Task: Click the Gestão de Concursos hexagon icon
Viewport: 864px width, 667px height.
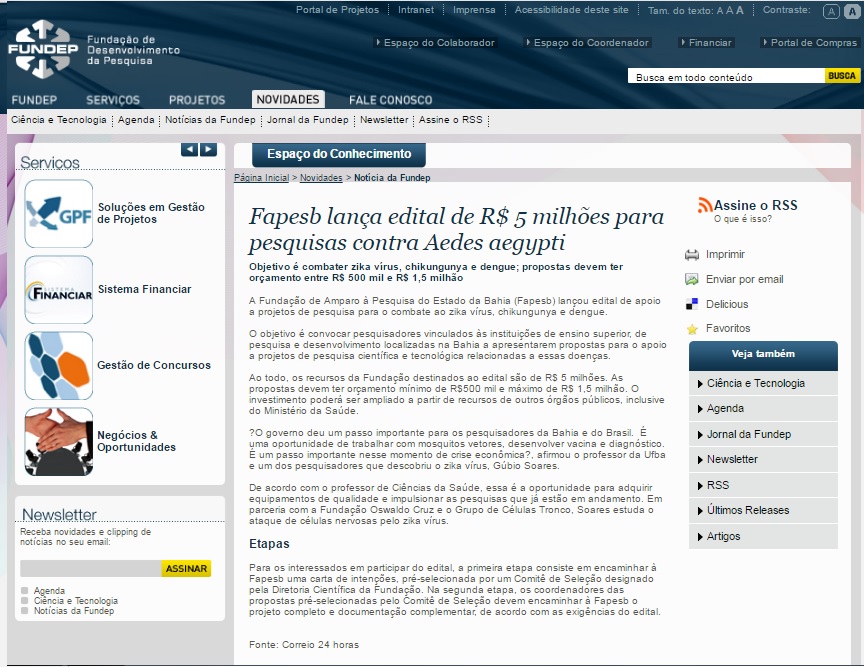Action: point(59,366)
